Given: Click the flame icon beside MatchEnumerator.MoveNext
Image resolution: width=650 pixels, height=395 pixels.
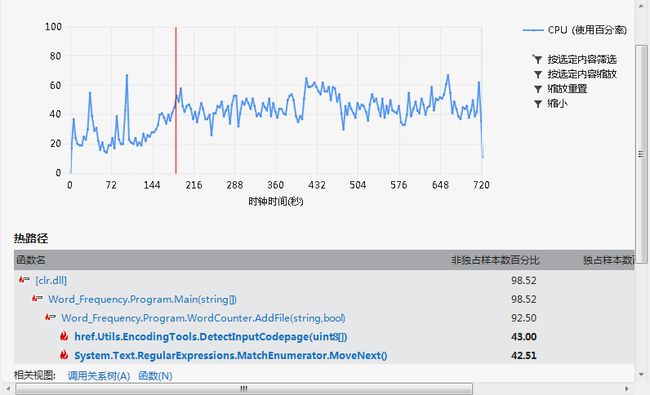Looking at the screenshot, I should coord(64,355).
